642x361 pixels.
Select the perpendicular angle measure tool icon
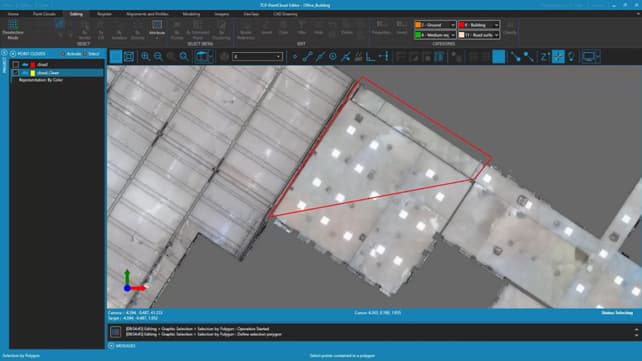[371, 56]
